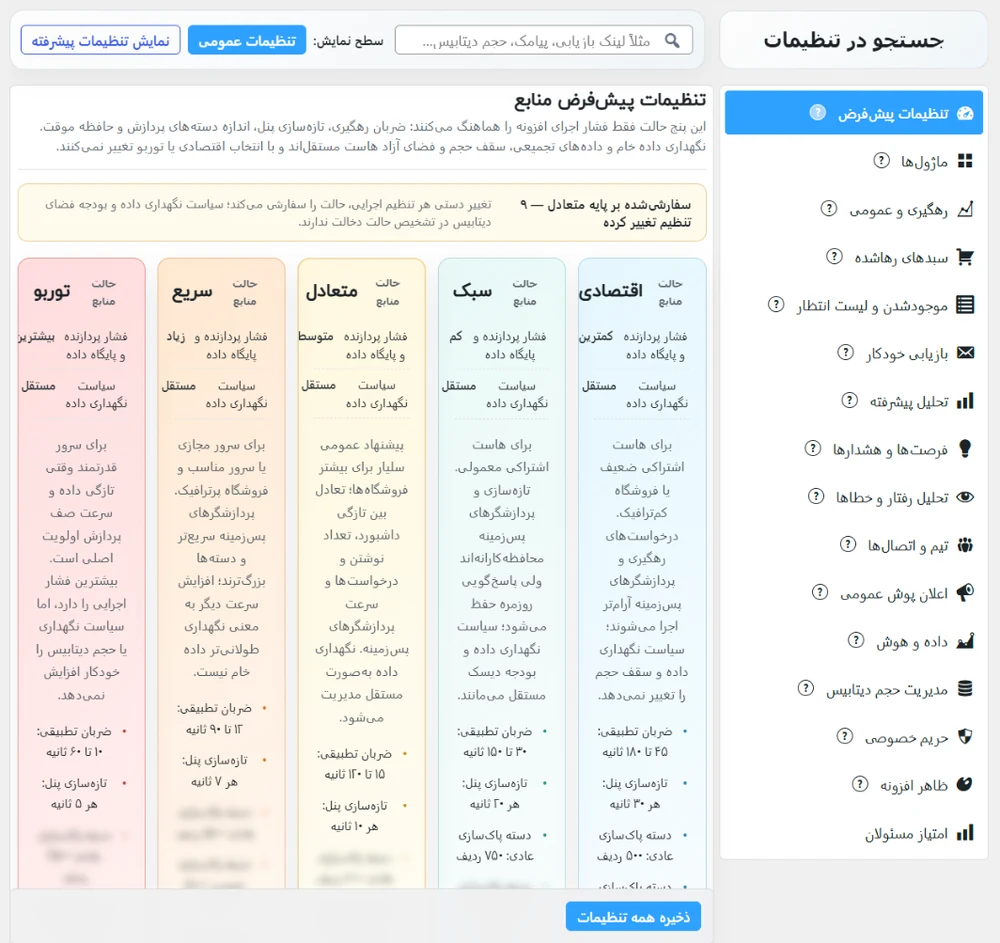This screenshot has height=943, width=1000.
Task: Click عادی: ۷۵۰ ردیف in سبک card
Action: (495, 856)
